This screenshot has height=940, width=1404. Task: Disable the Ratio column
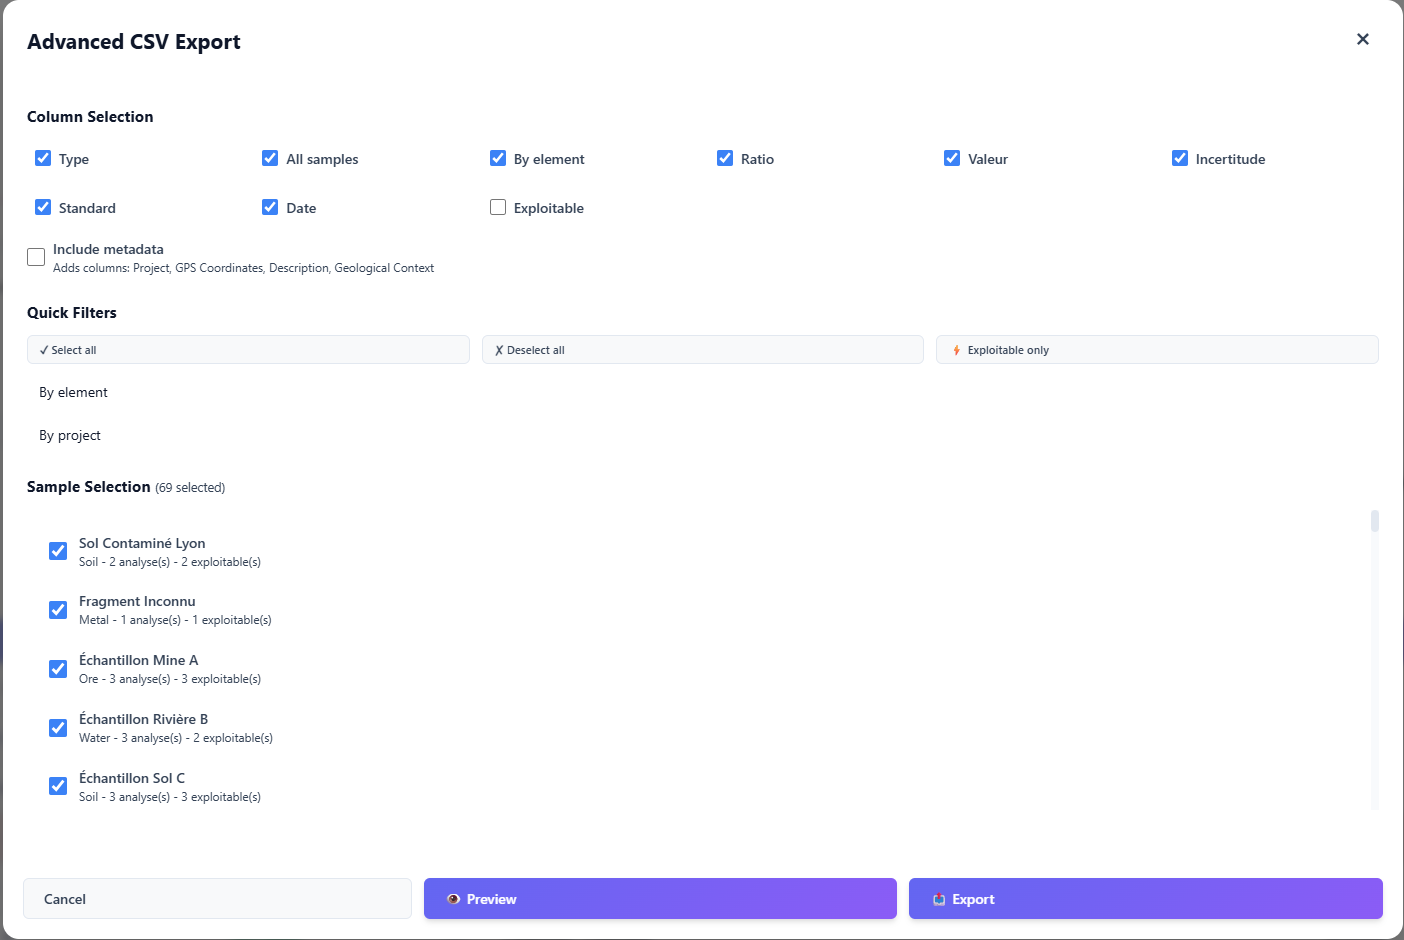725,157
